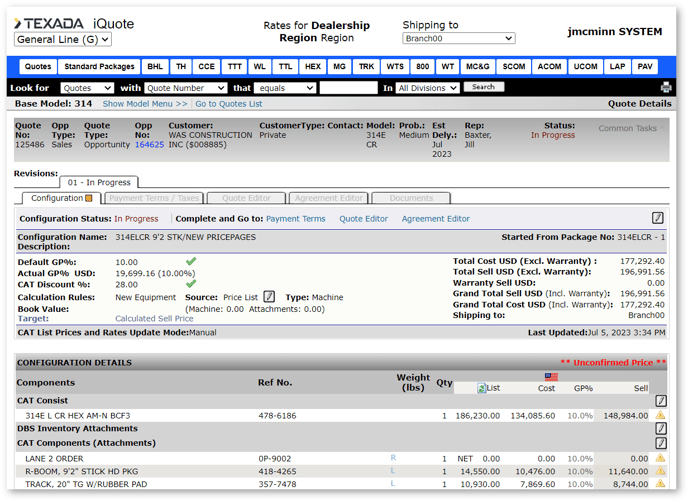Click edit icon for CAT Components Attachments
Viewport: 688px width, 501px height.
(x=660, y=443)
